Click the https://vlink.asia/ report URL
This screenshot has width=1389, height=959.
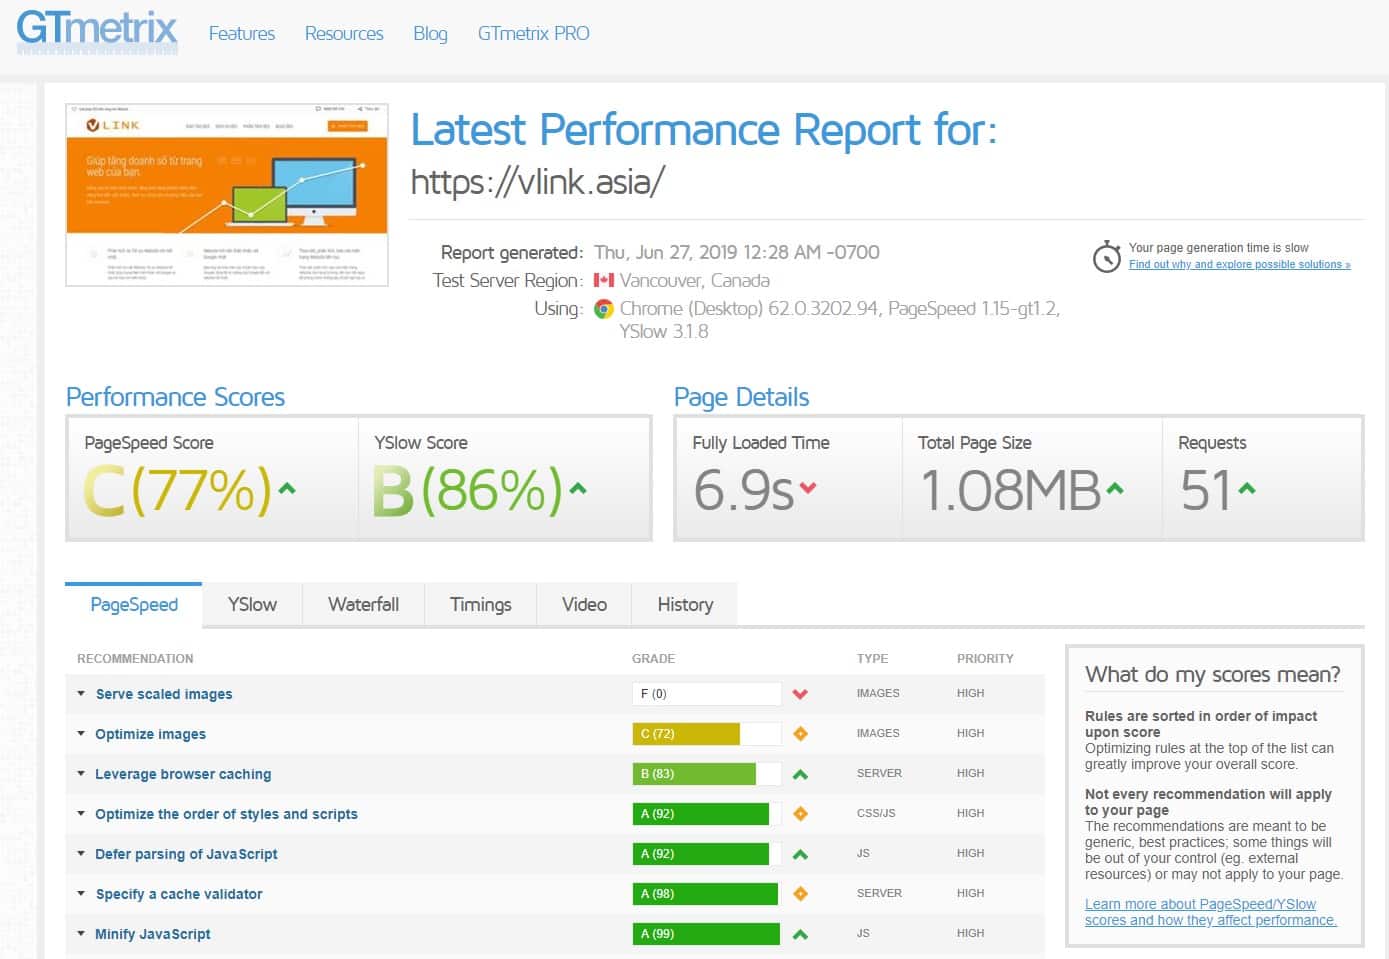(x=537, y=182)
